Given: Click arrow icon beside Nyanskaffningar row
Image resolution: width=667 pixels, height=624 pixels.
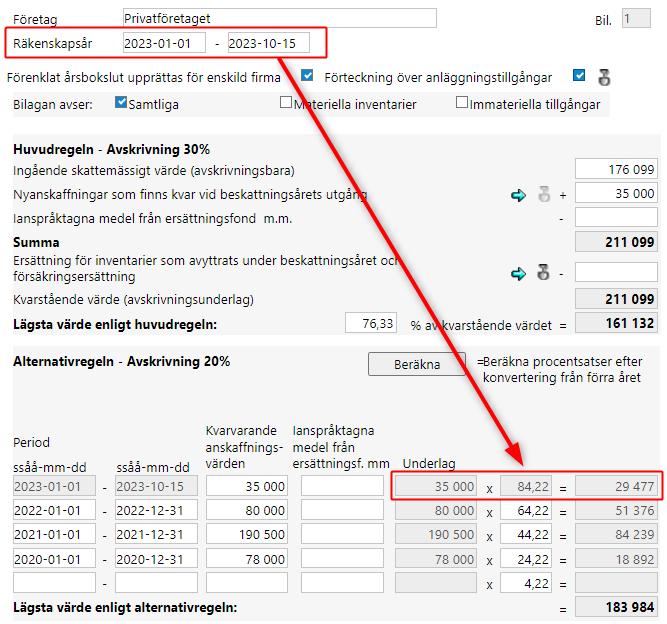Looking at the screenshot, I should pyautogui.click(x=518, y=196).
